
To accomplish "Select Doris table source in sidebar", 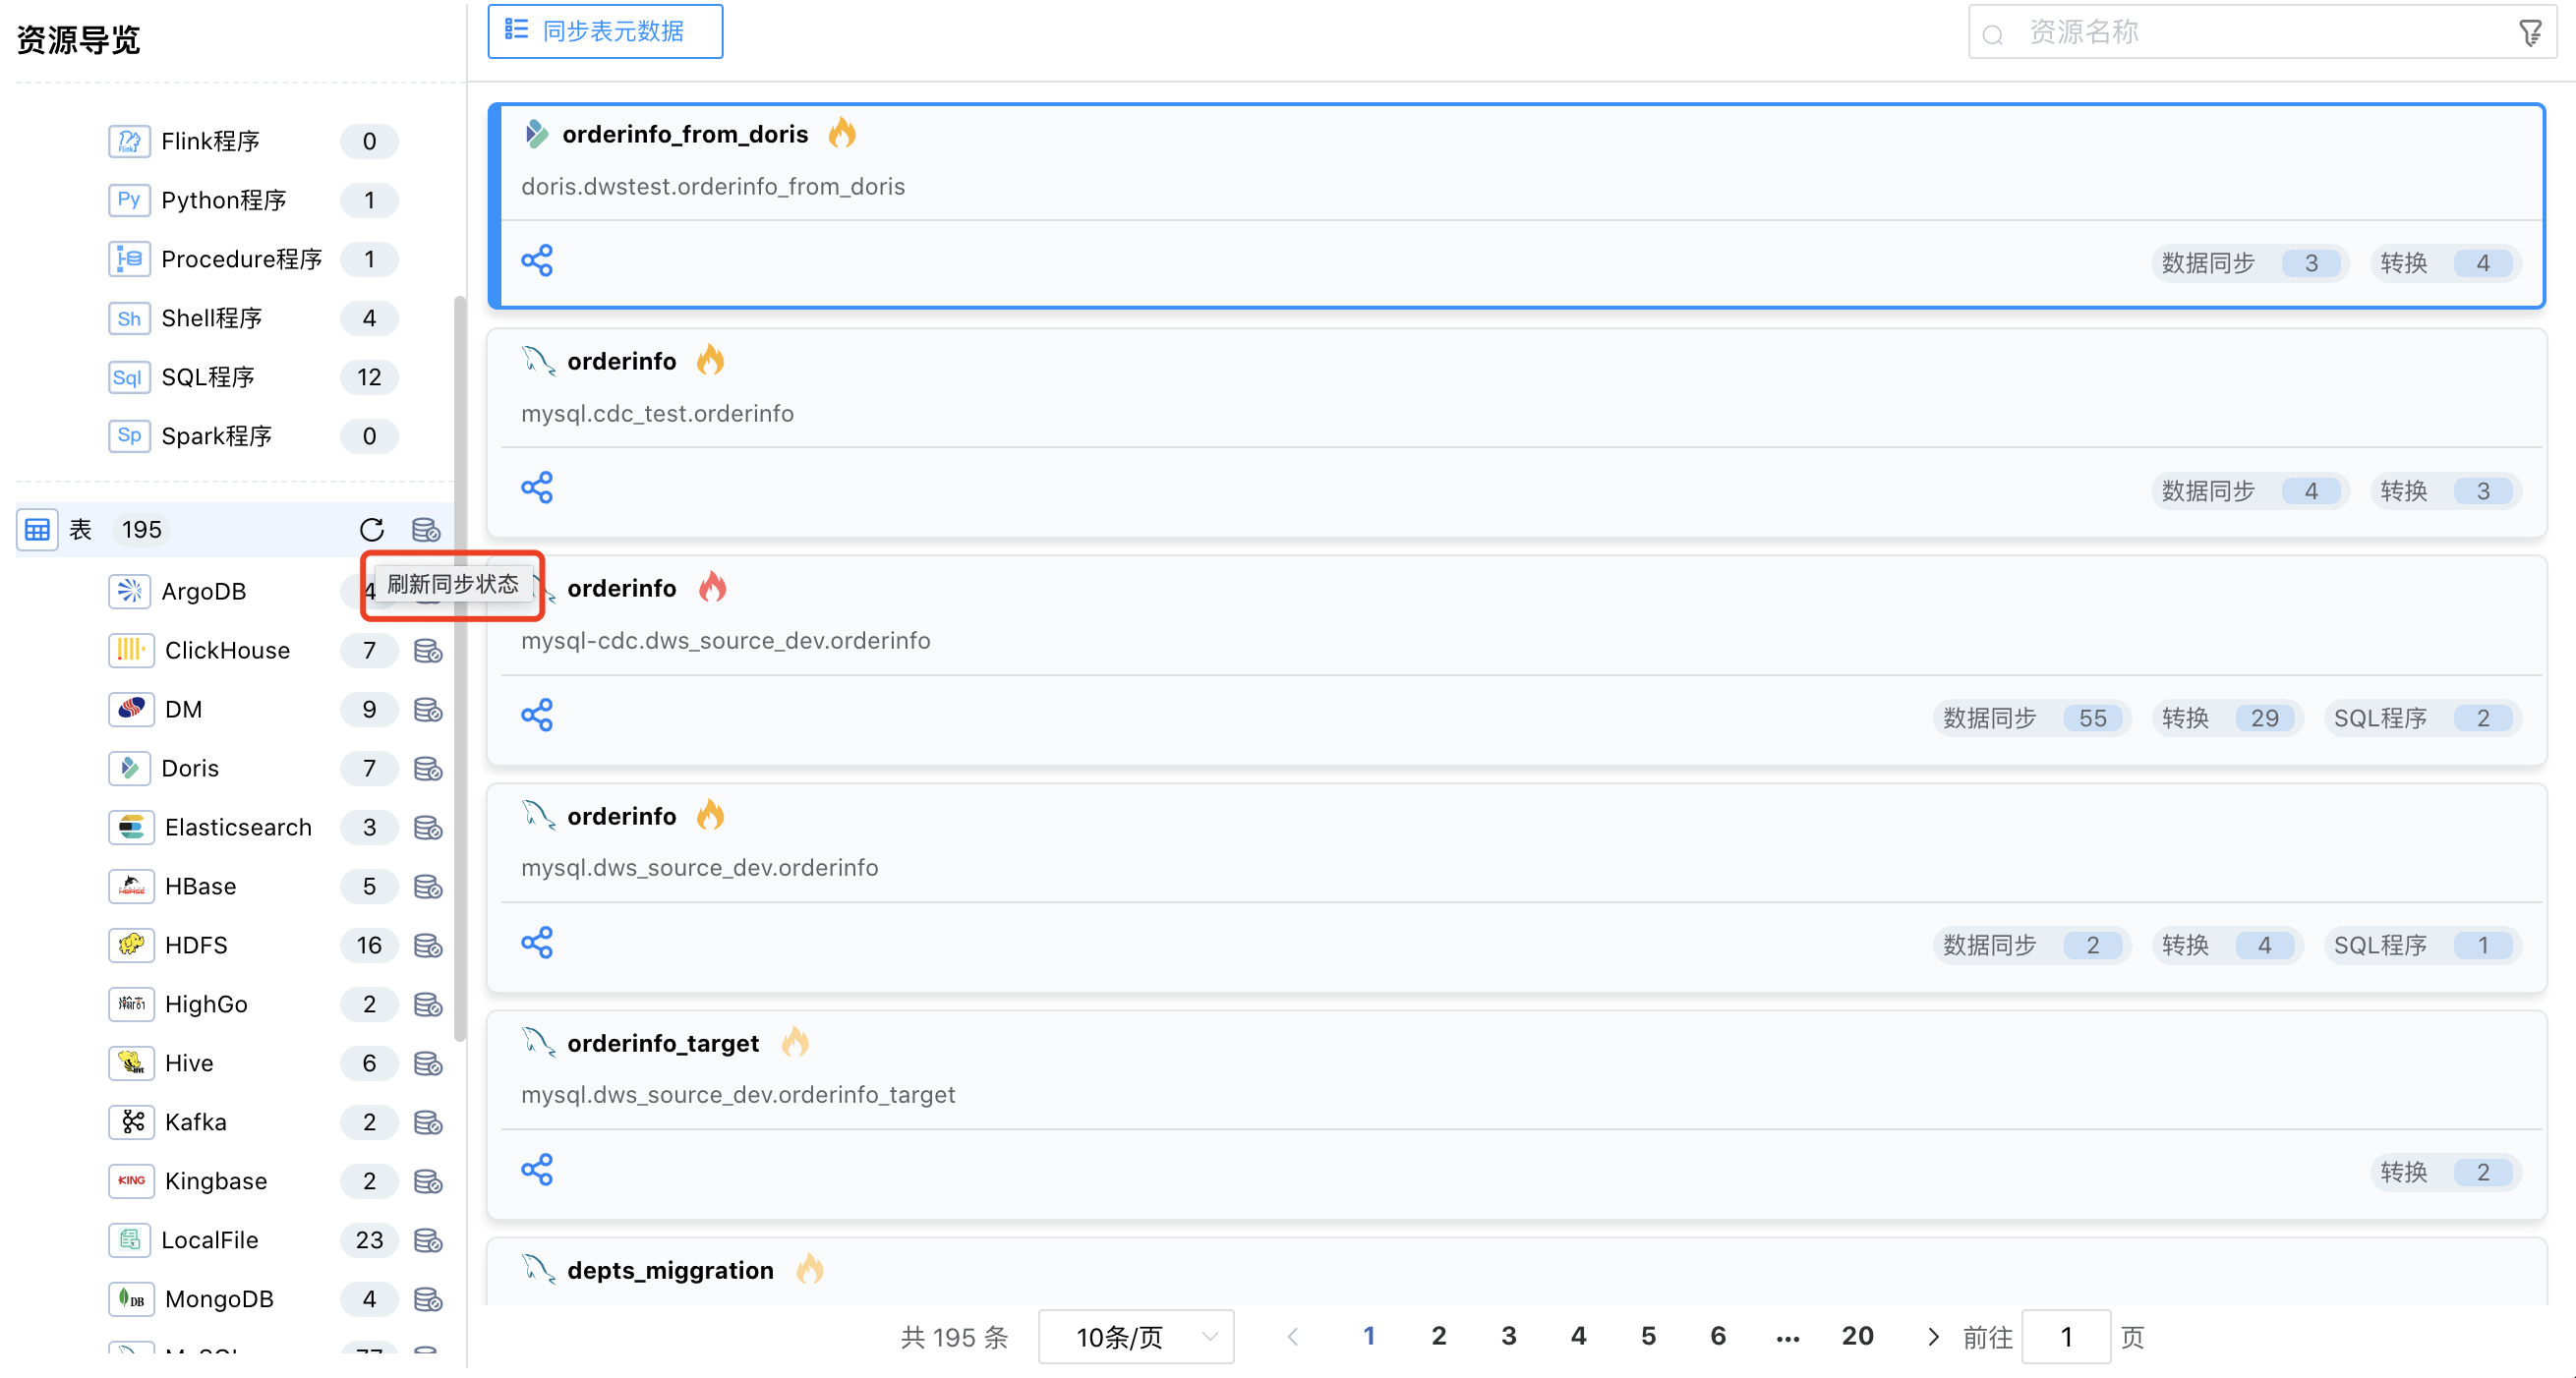I will coord(190,768).
